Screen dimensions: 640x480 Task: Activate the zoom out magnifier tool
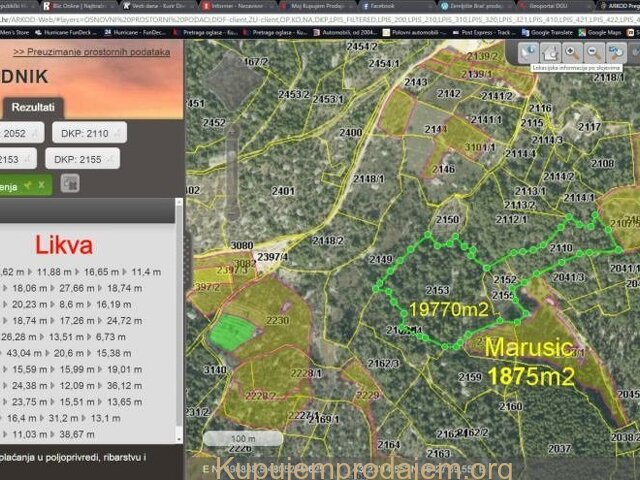pos(594,51)
